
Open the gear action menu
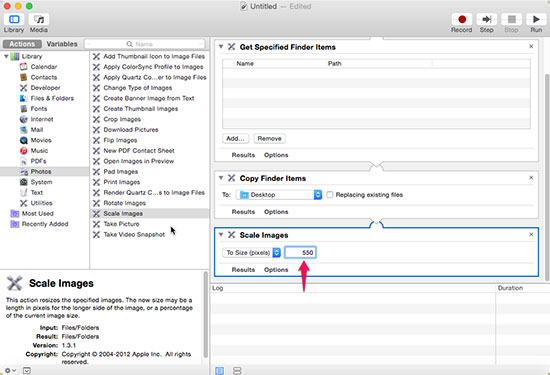point(10,370)
